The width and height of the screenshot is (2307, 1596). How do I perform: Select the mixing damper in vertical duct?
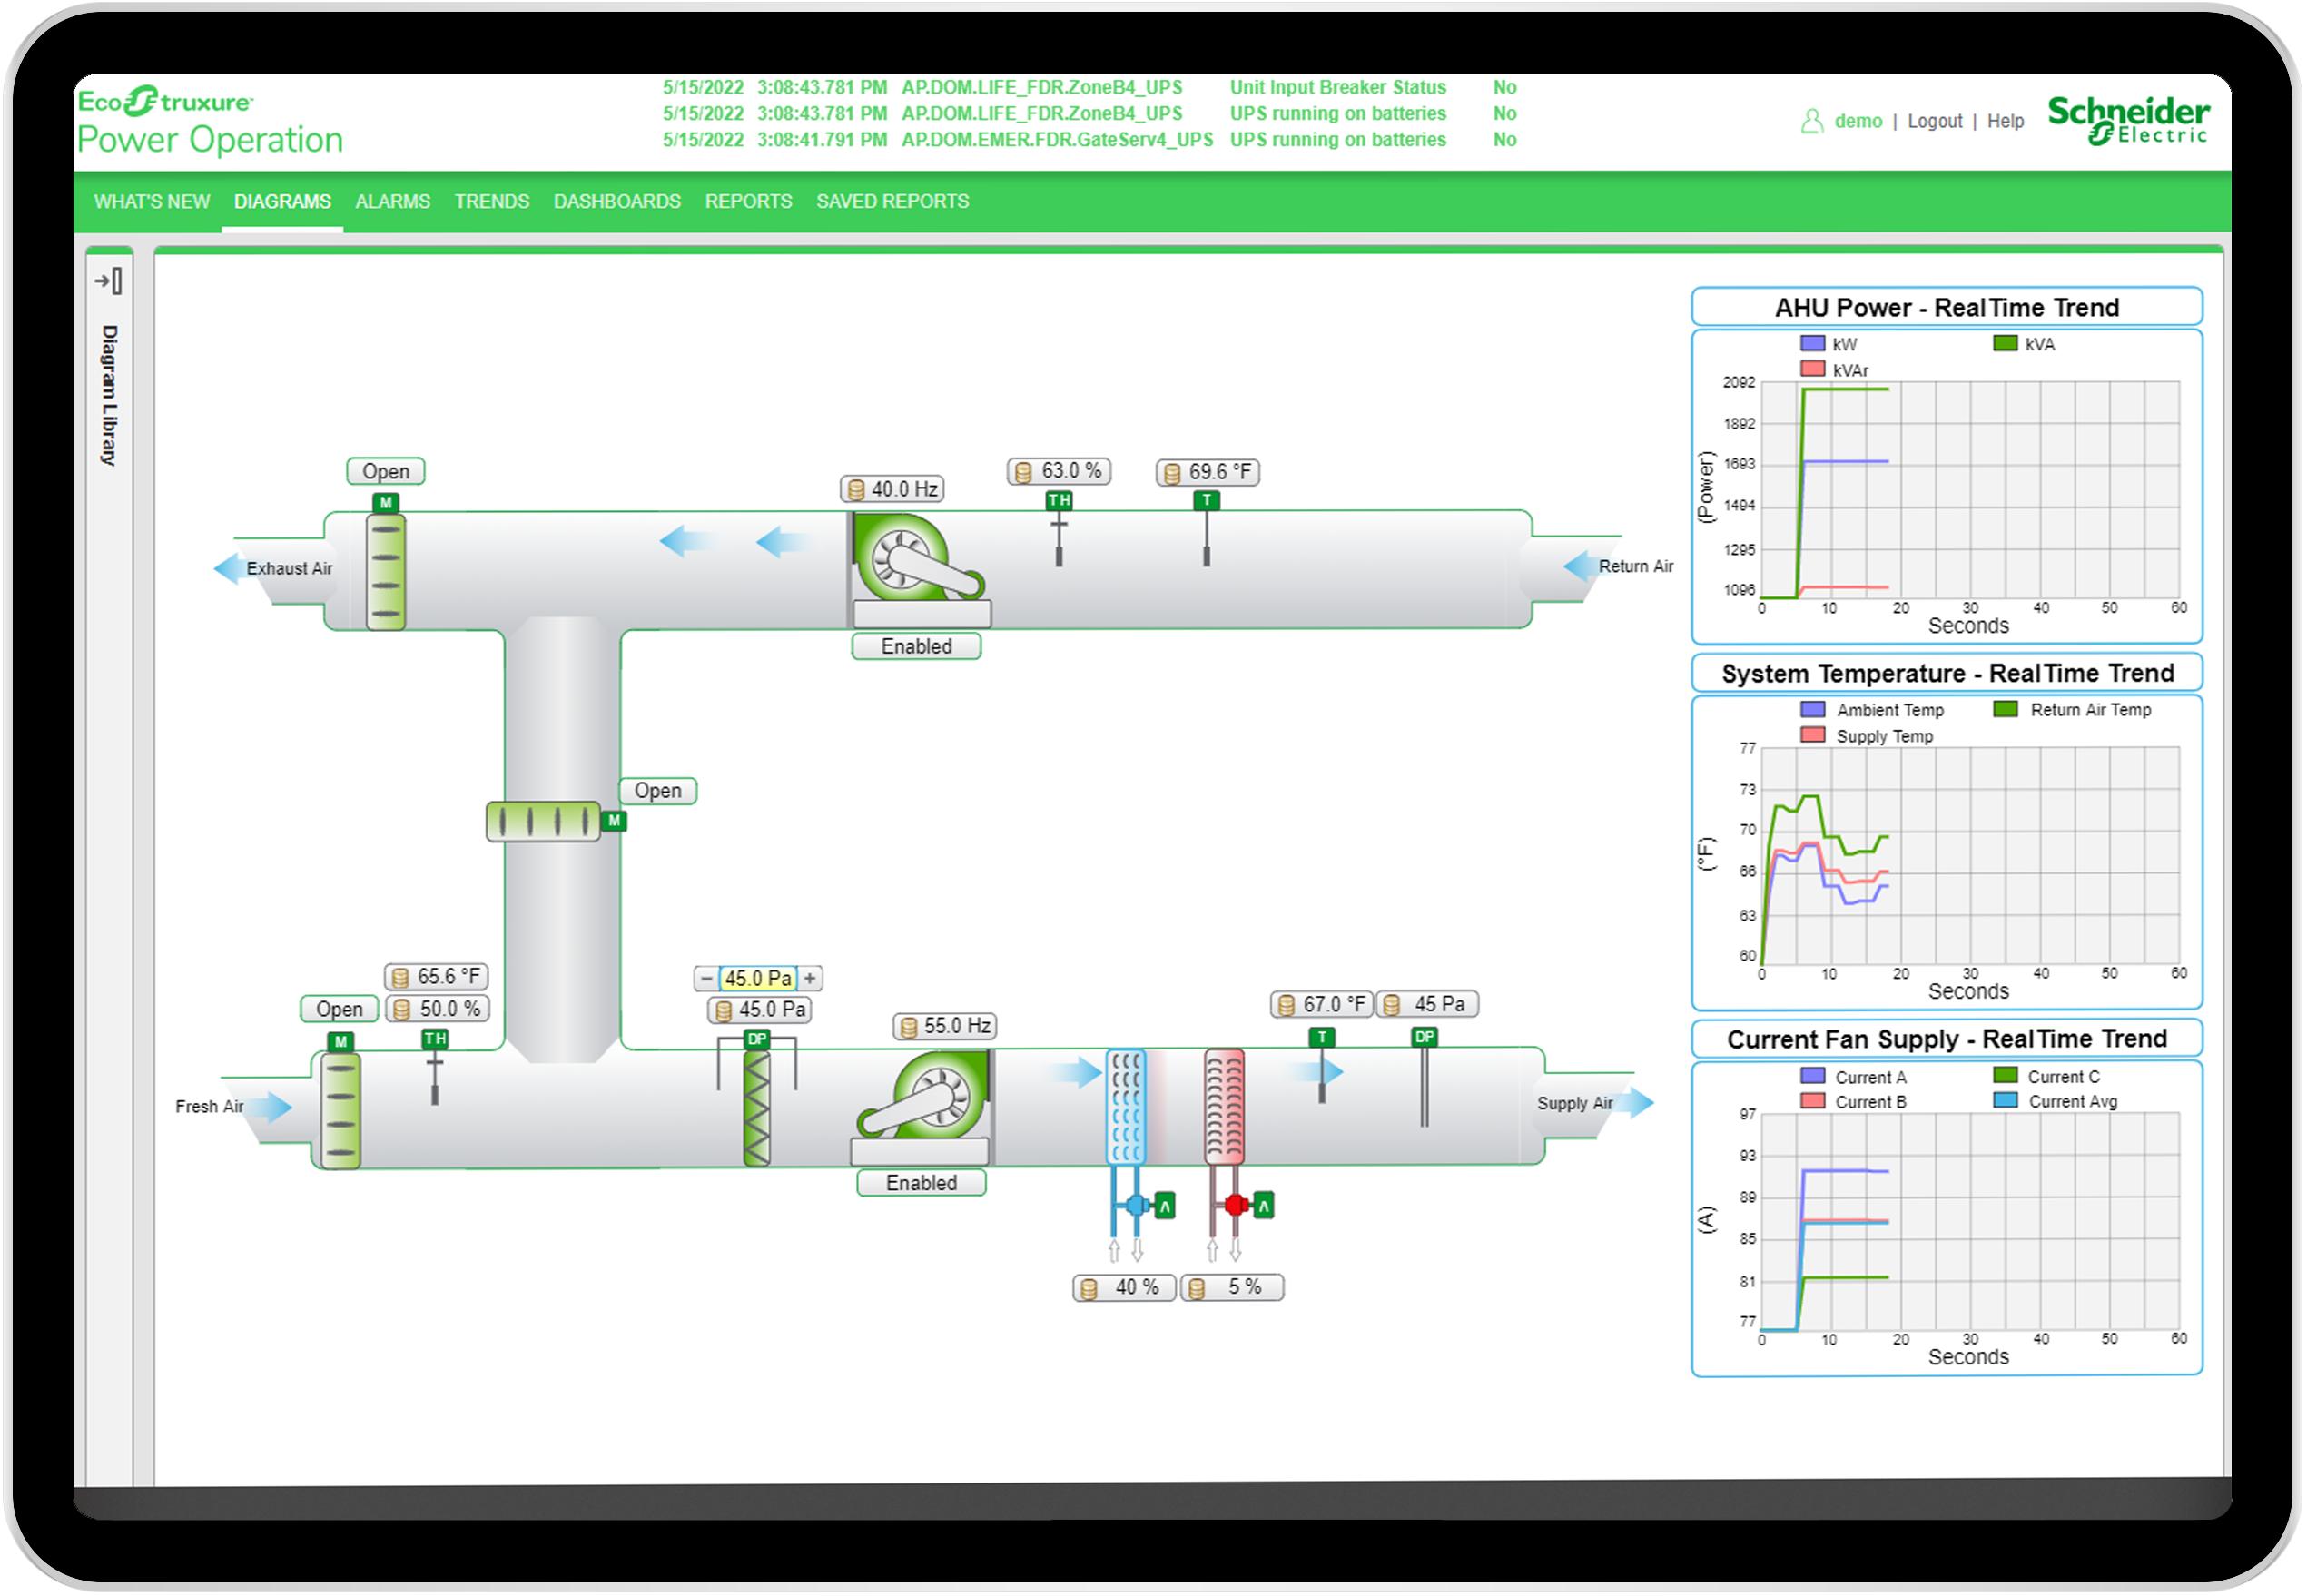(544, 822)
